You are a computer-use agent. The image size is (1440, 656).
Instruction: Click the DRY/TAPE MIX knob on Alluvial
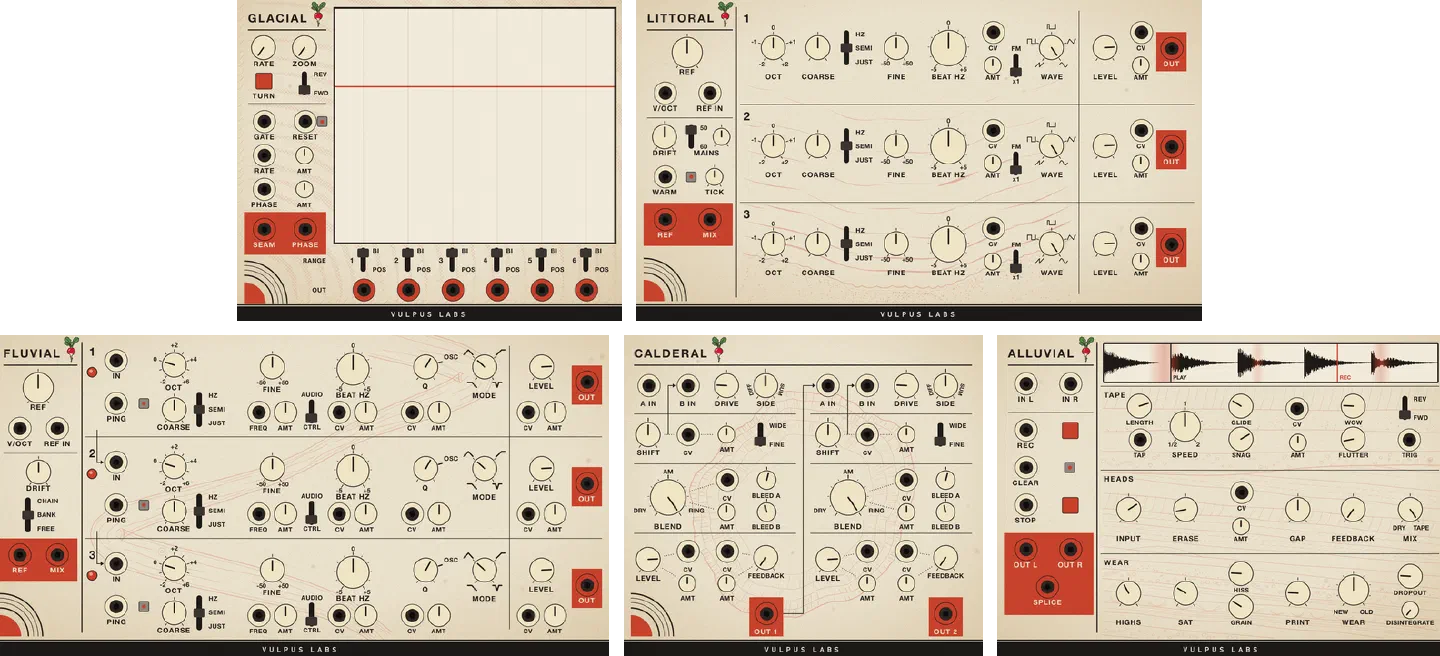pos(1409,509)
